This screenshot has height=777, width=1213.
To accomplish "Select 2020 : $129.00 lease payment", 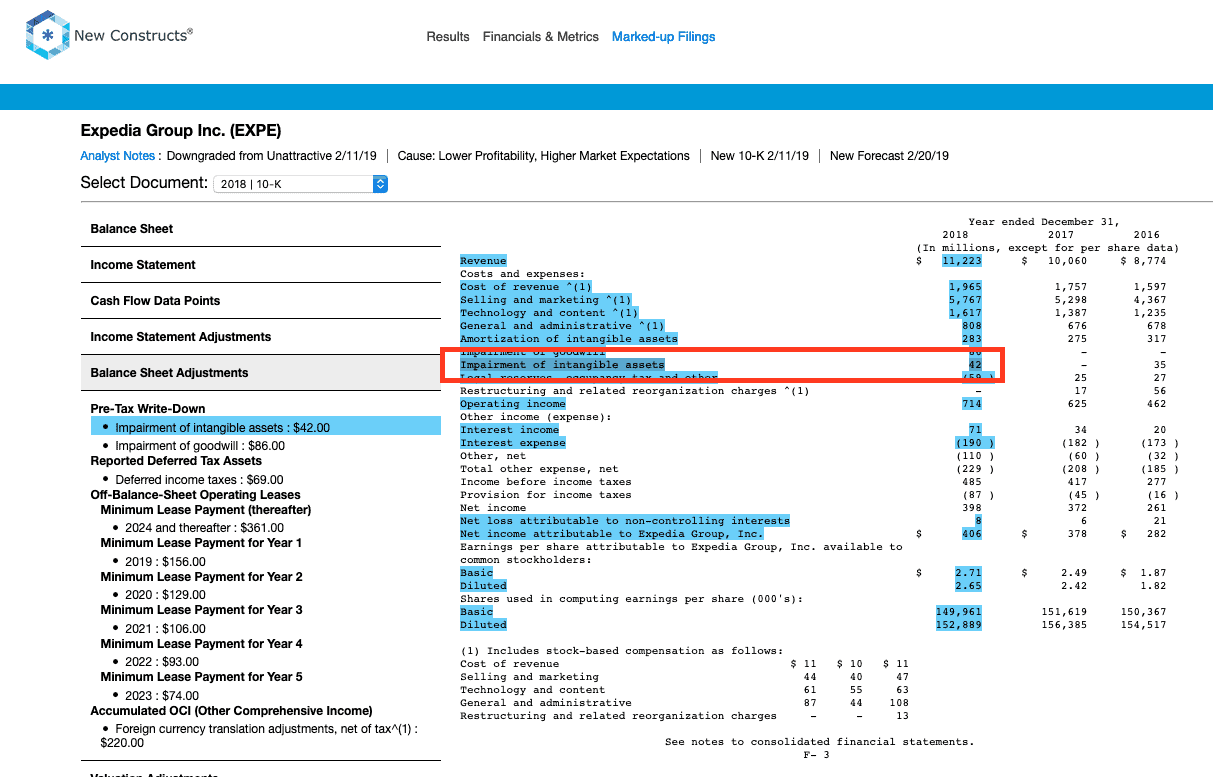I will point(165,595).
